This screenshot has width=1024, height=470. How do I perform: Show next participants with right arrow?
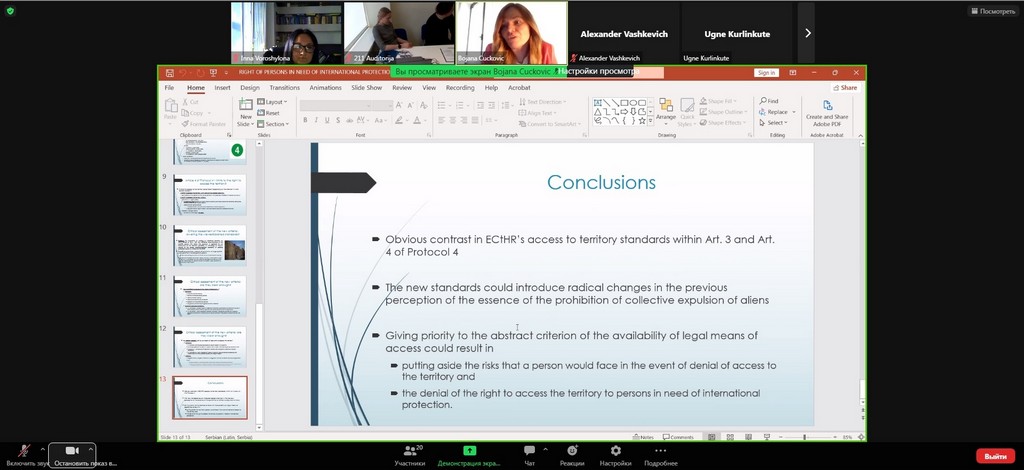(807, 33)
